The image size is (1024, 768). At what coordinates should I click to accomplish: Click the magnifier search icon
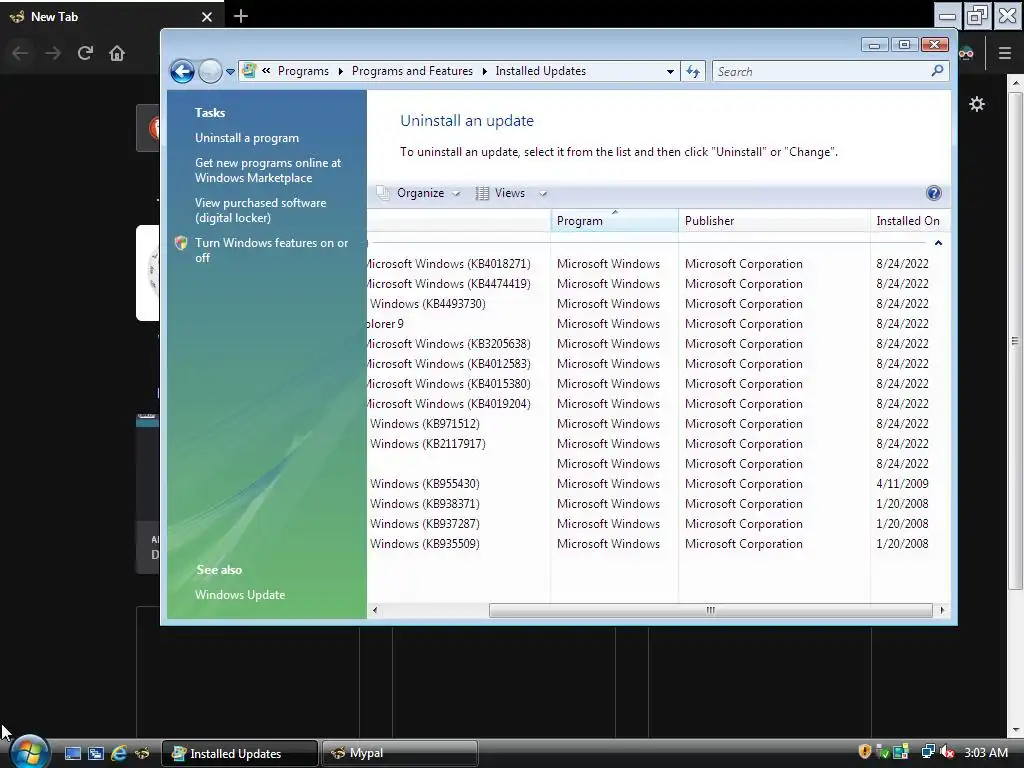[x=937, y=71]
